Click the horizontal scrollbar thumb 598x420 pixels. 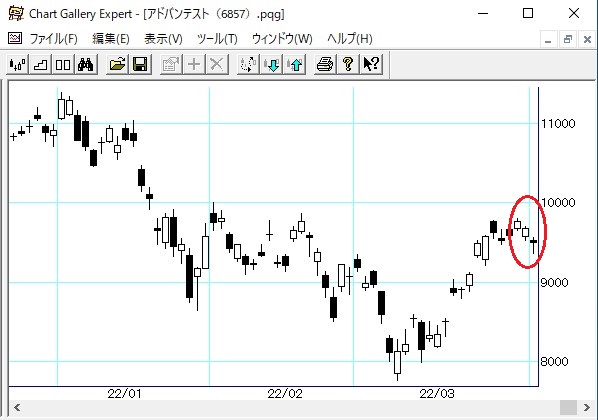click(568, 407)
